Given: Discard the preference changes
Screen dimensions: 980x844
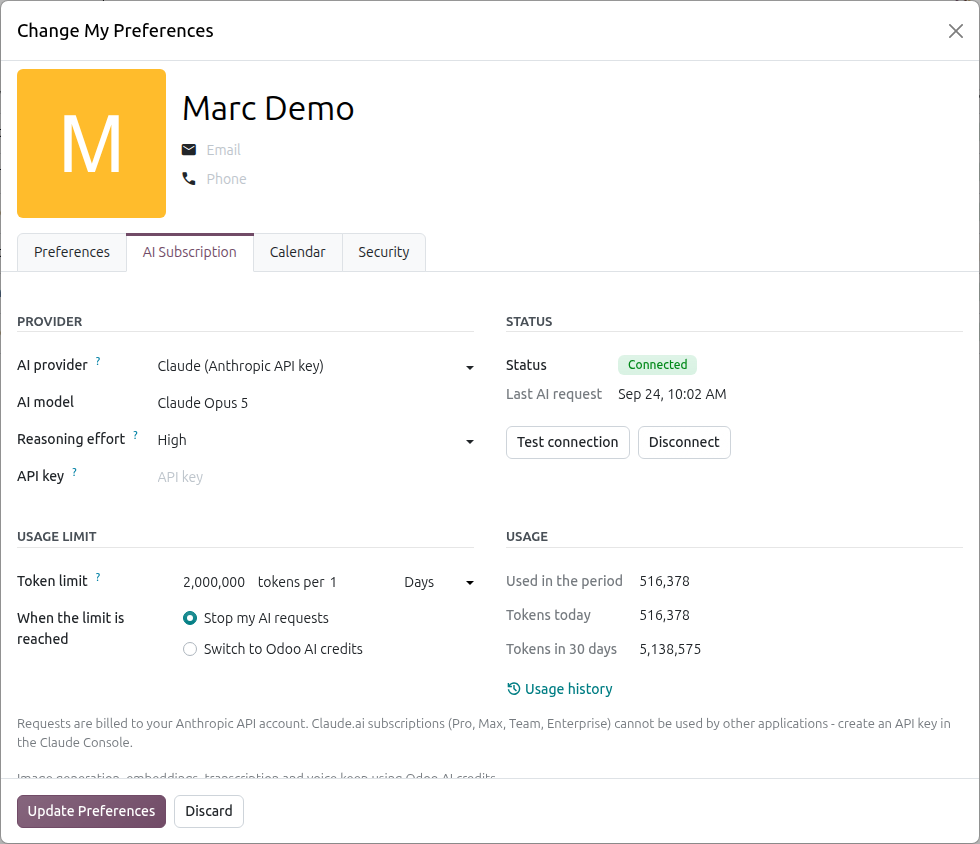Looking at the screenshot, I should (209, 811).
